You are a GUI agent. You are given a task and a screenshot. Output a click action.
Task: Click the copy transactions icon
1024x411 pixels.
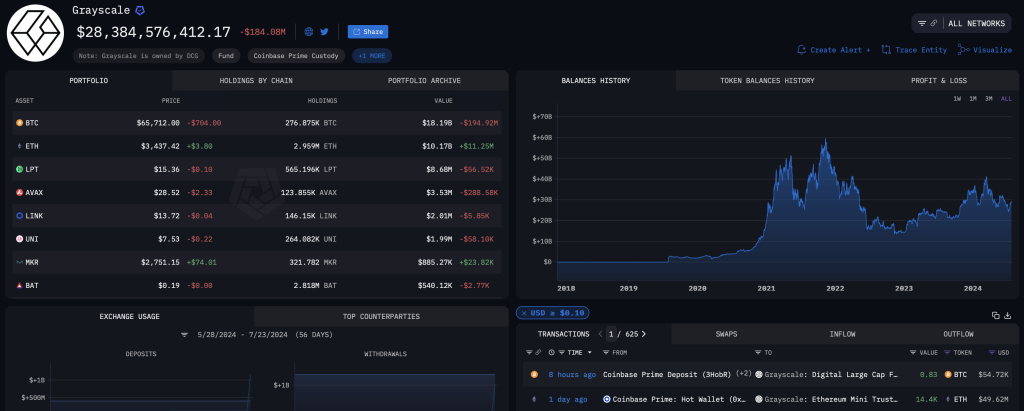(995, 316)
